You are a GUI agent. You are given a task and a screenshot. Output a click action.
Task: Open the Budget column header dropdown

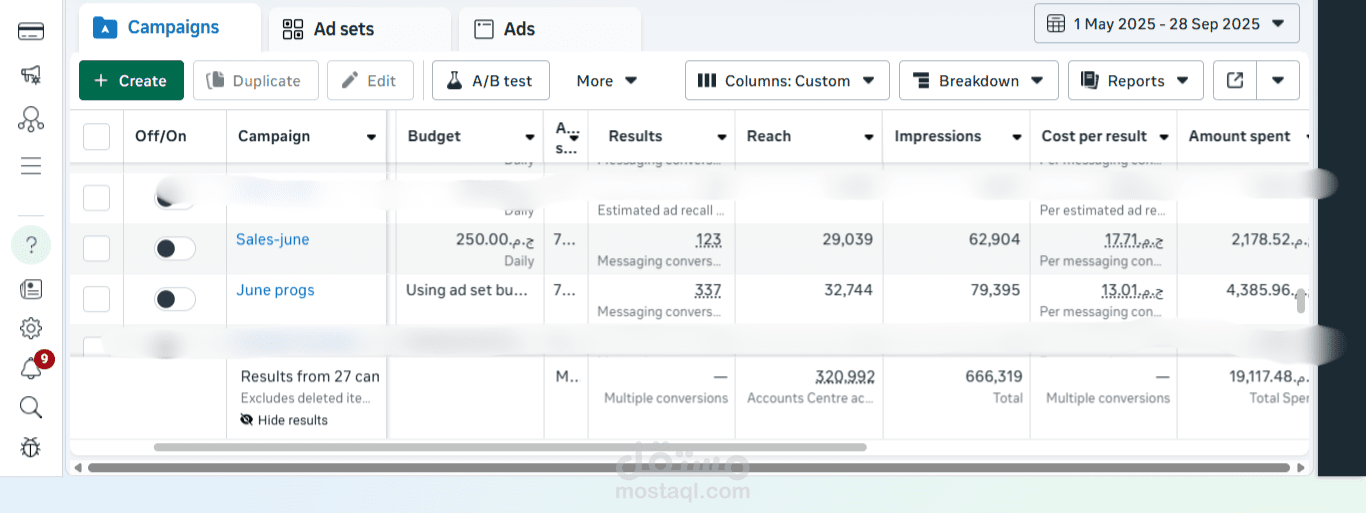(530, 137)
